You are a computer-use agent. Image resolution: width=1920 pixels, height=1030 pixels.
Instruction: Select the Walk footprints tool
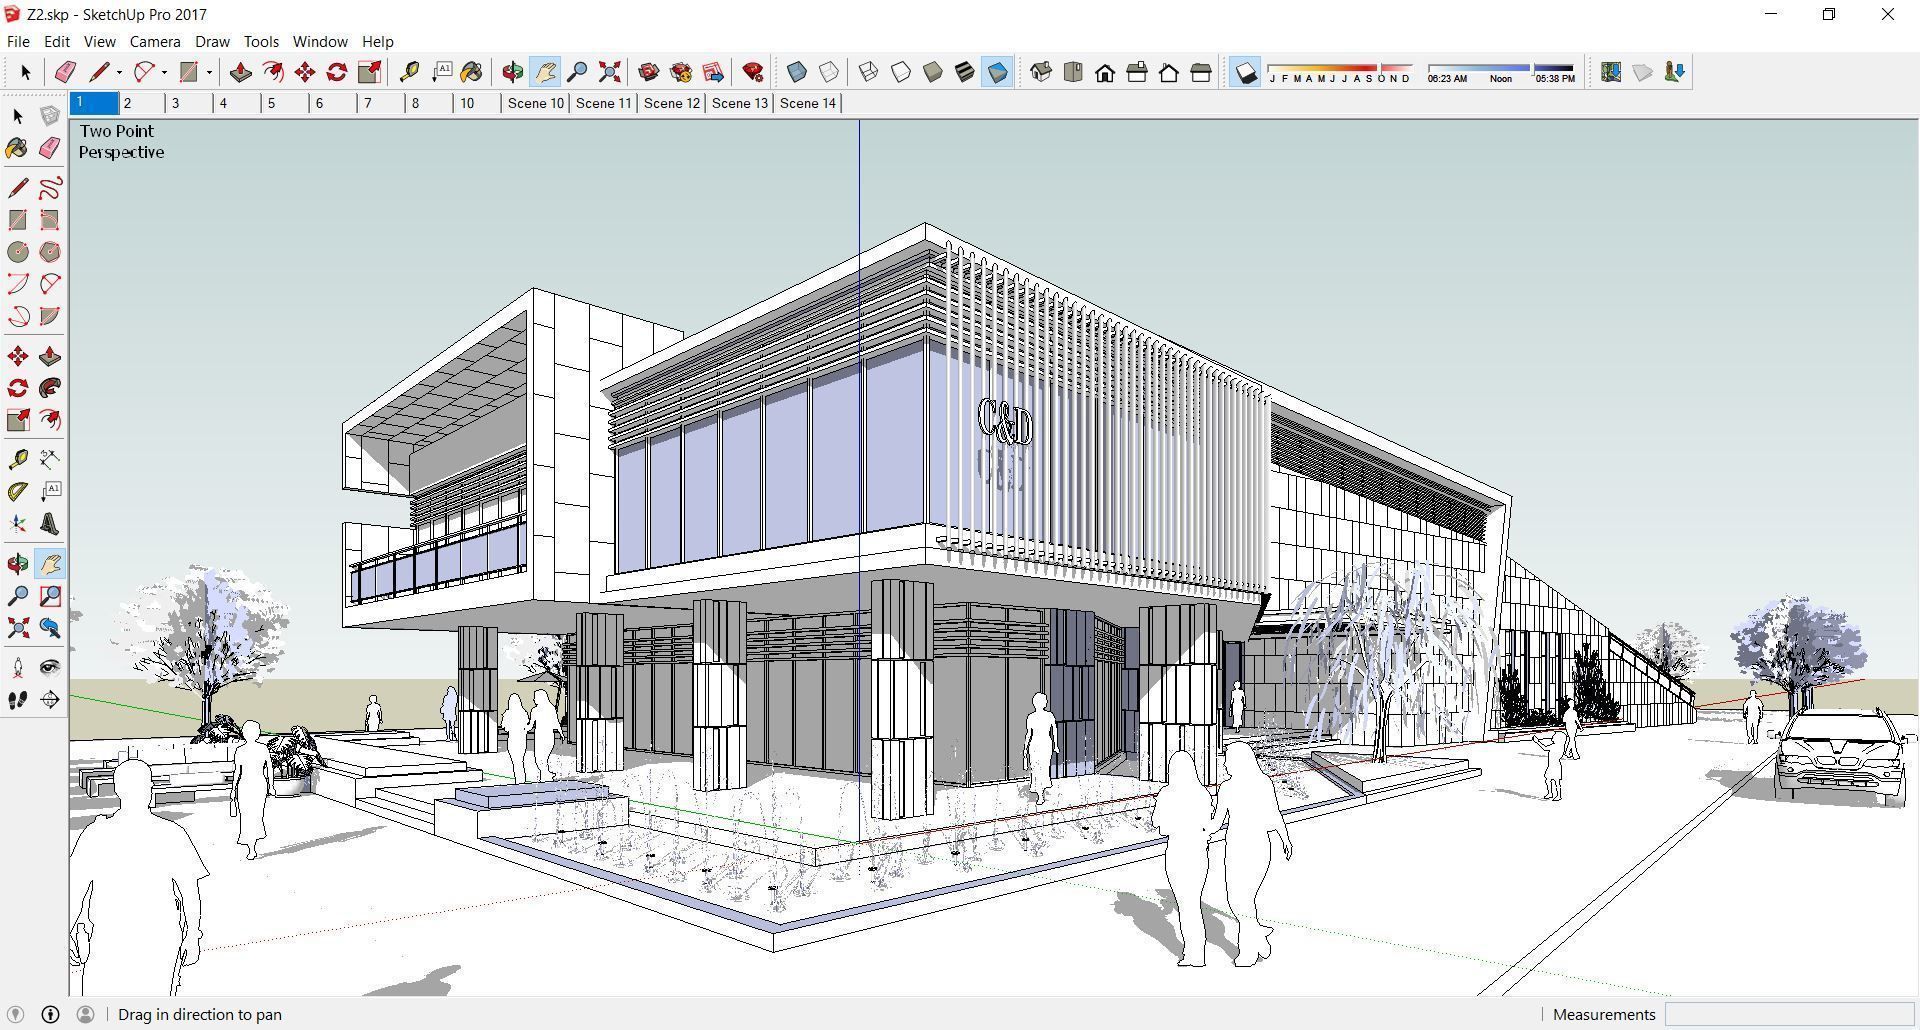pos(18,700)
